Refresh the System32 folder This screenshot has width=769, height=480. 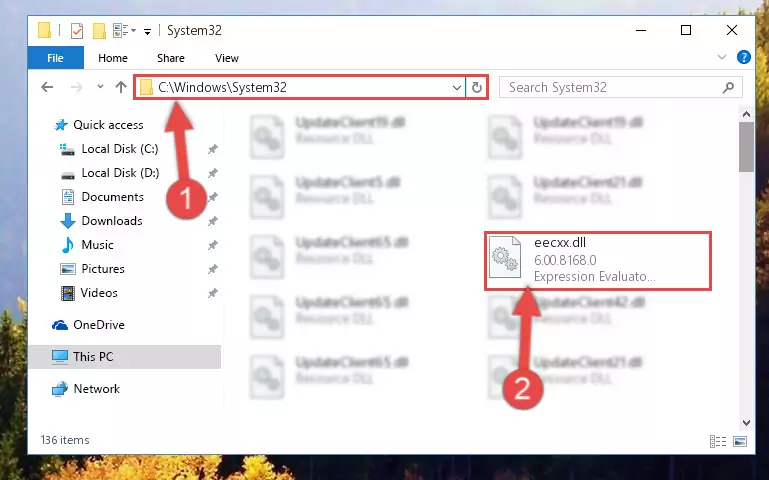477,88
